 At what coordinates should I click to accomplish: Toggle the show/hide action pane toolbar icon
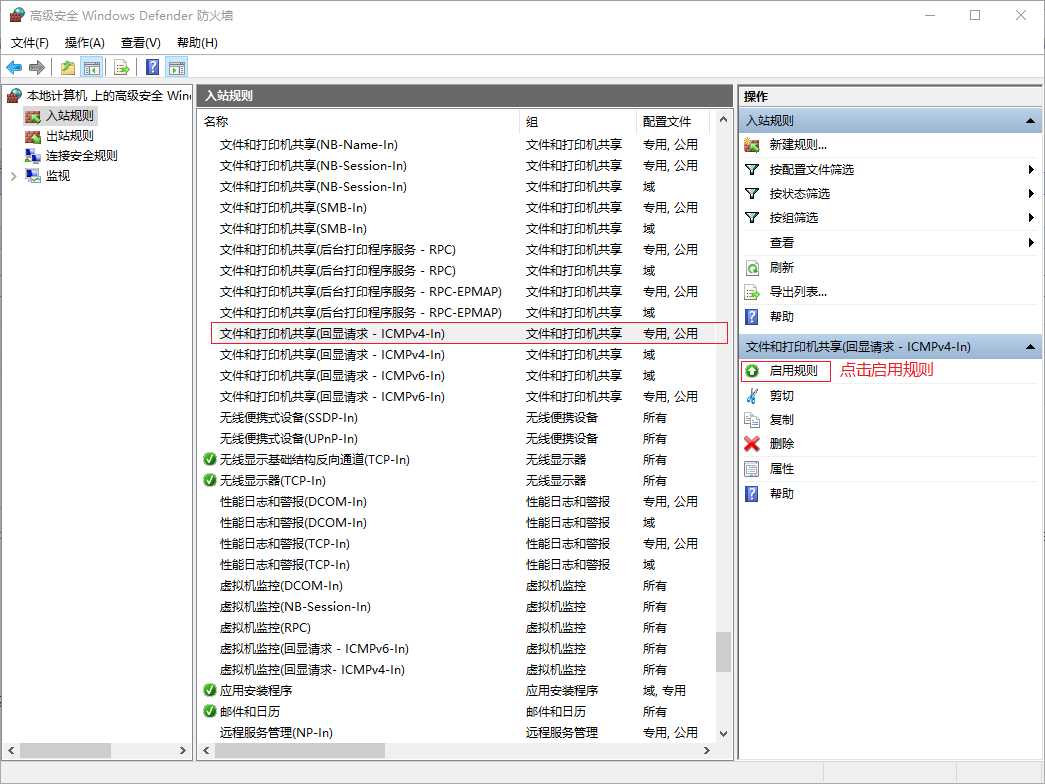click(x=177, y=67)
